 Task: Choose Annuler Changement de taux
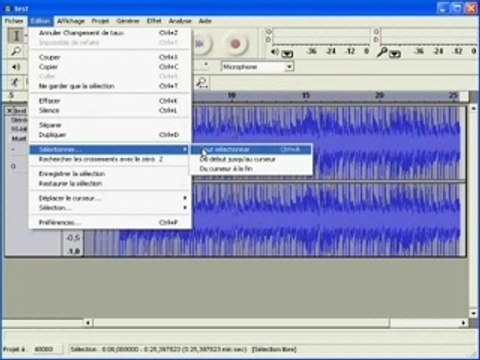(110, 33)
